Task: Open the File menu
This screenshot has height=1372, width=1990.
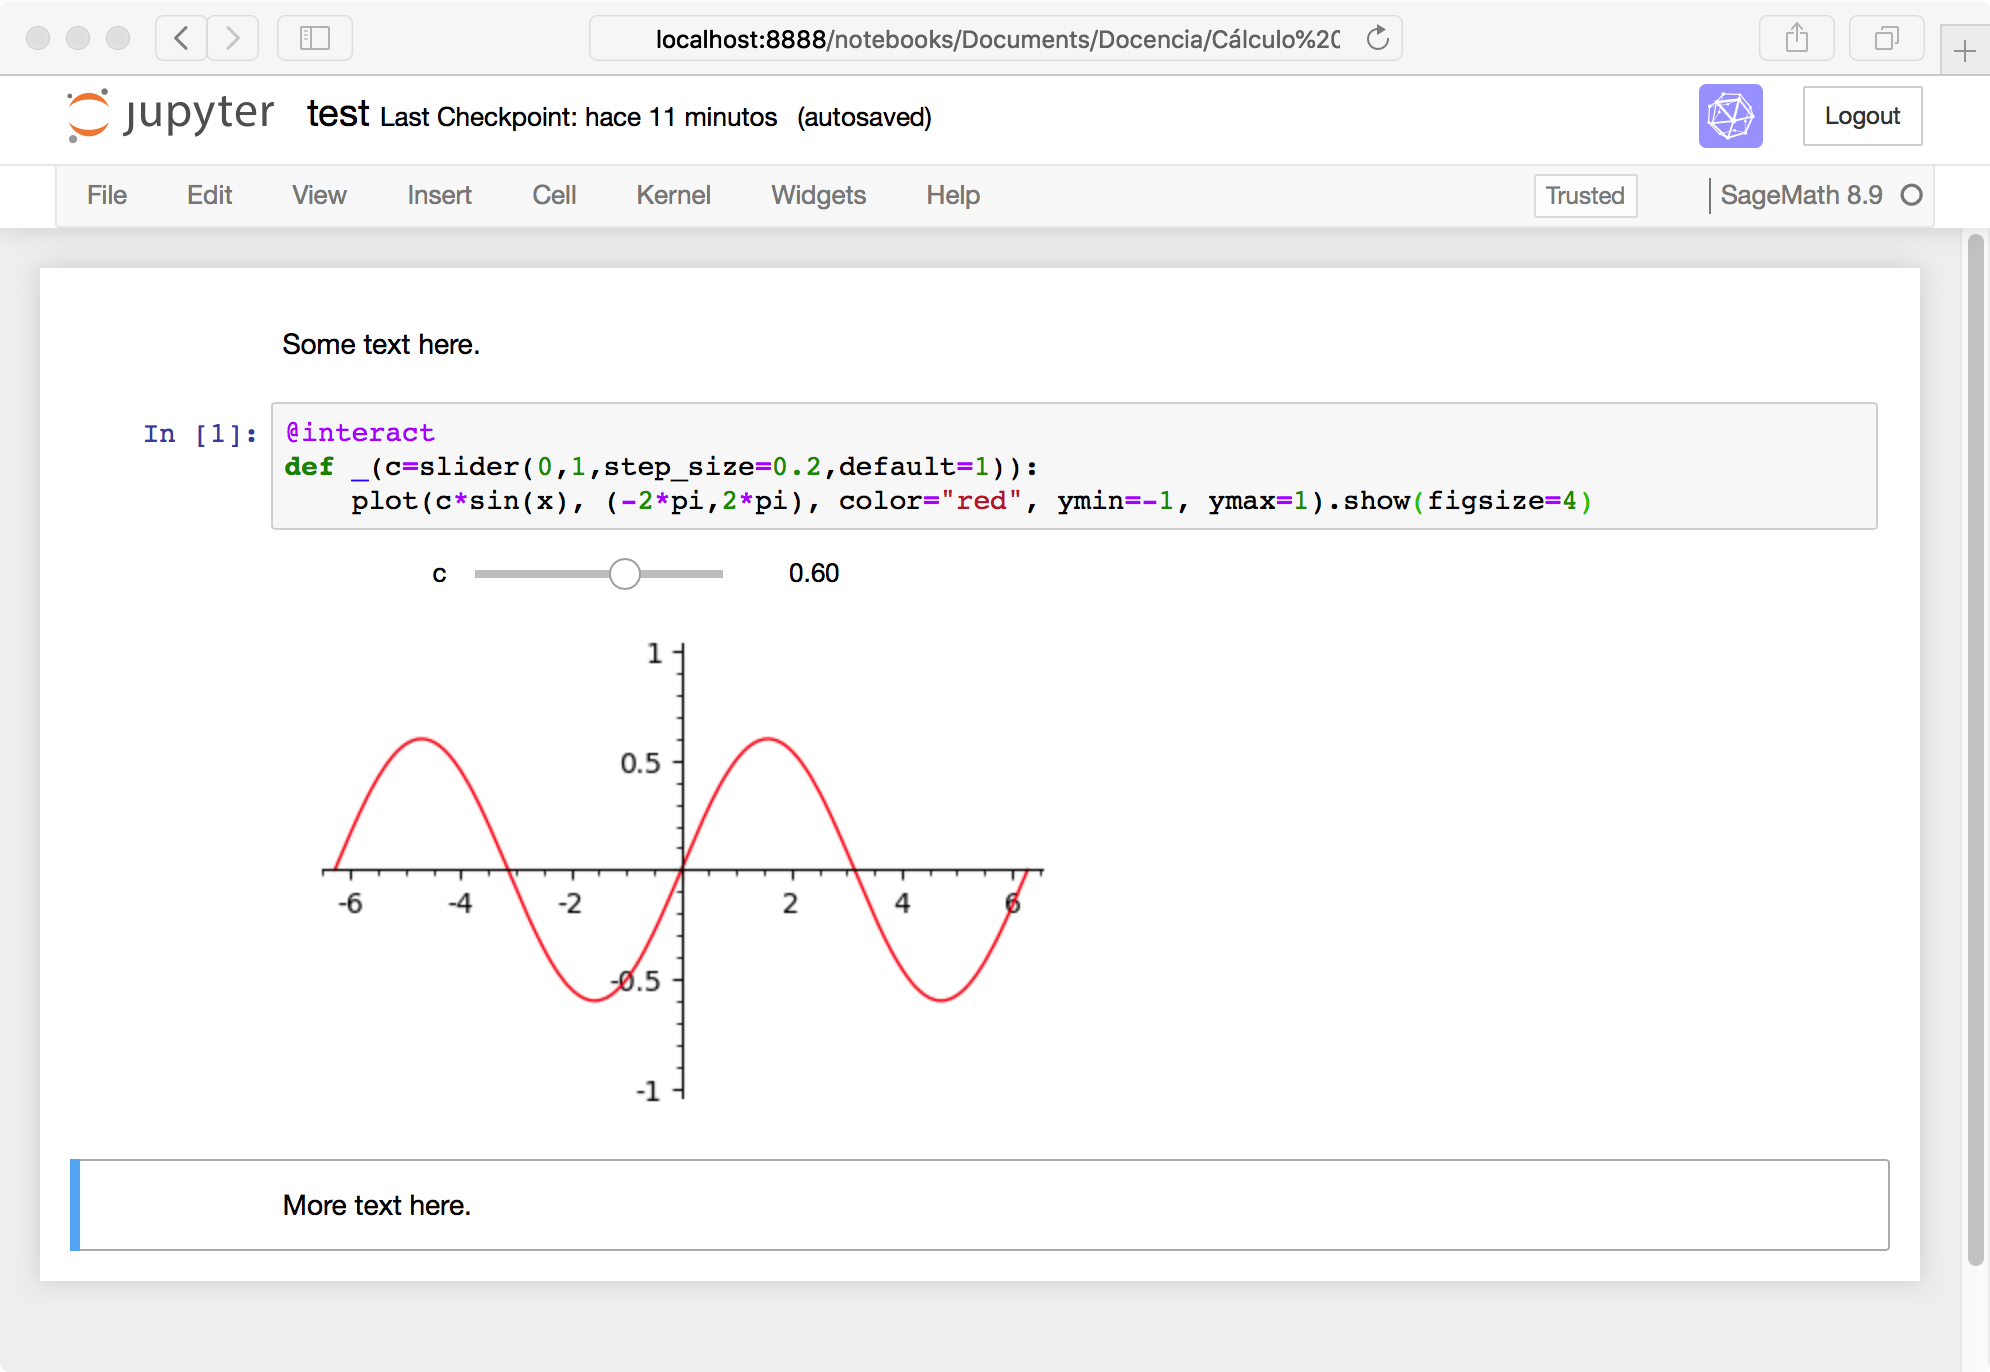Action: pyautogui.click(x=106, y=195)
